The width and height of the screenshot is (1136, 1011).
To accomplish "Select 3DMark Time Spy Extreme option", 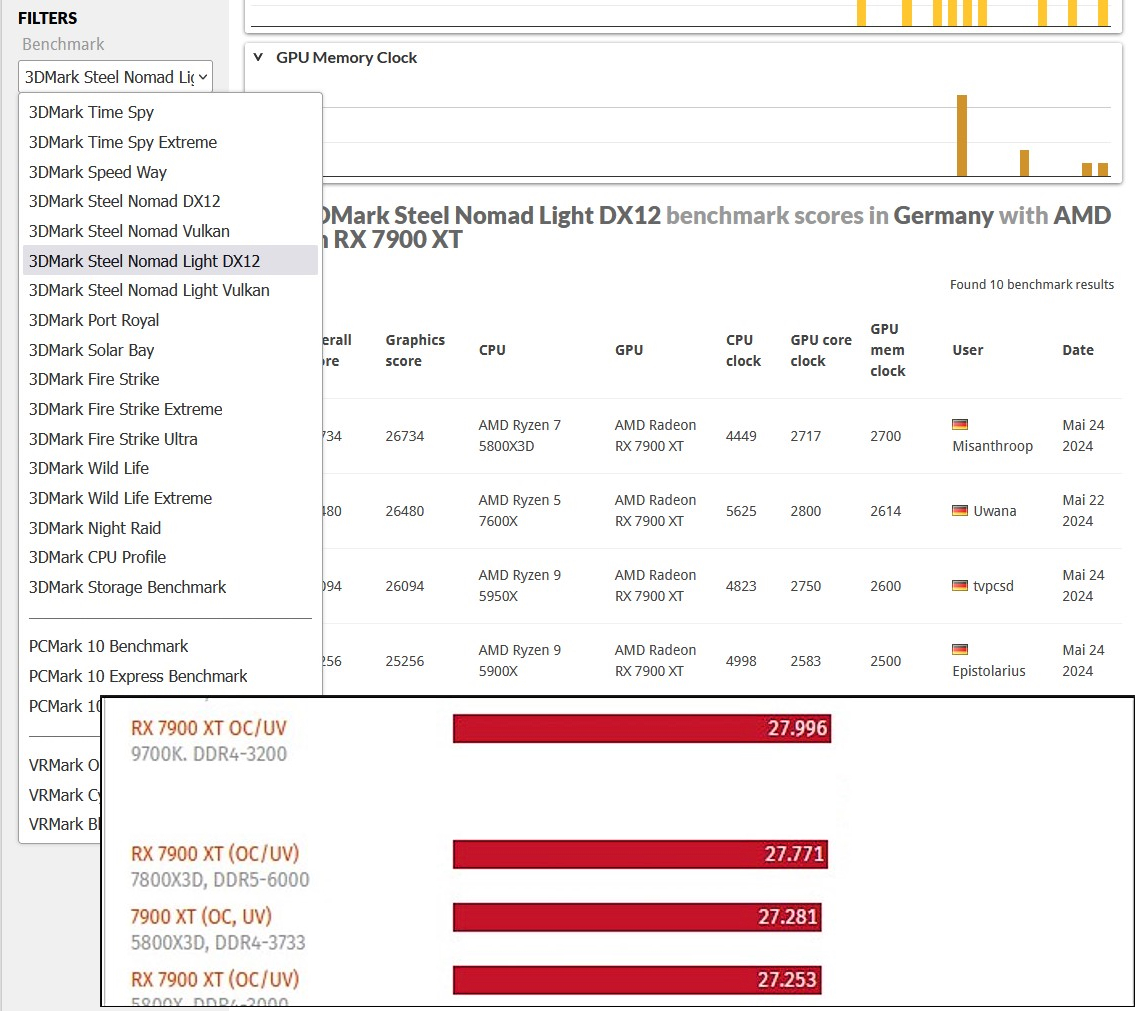I will (122, 142).
